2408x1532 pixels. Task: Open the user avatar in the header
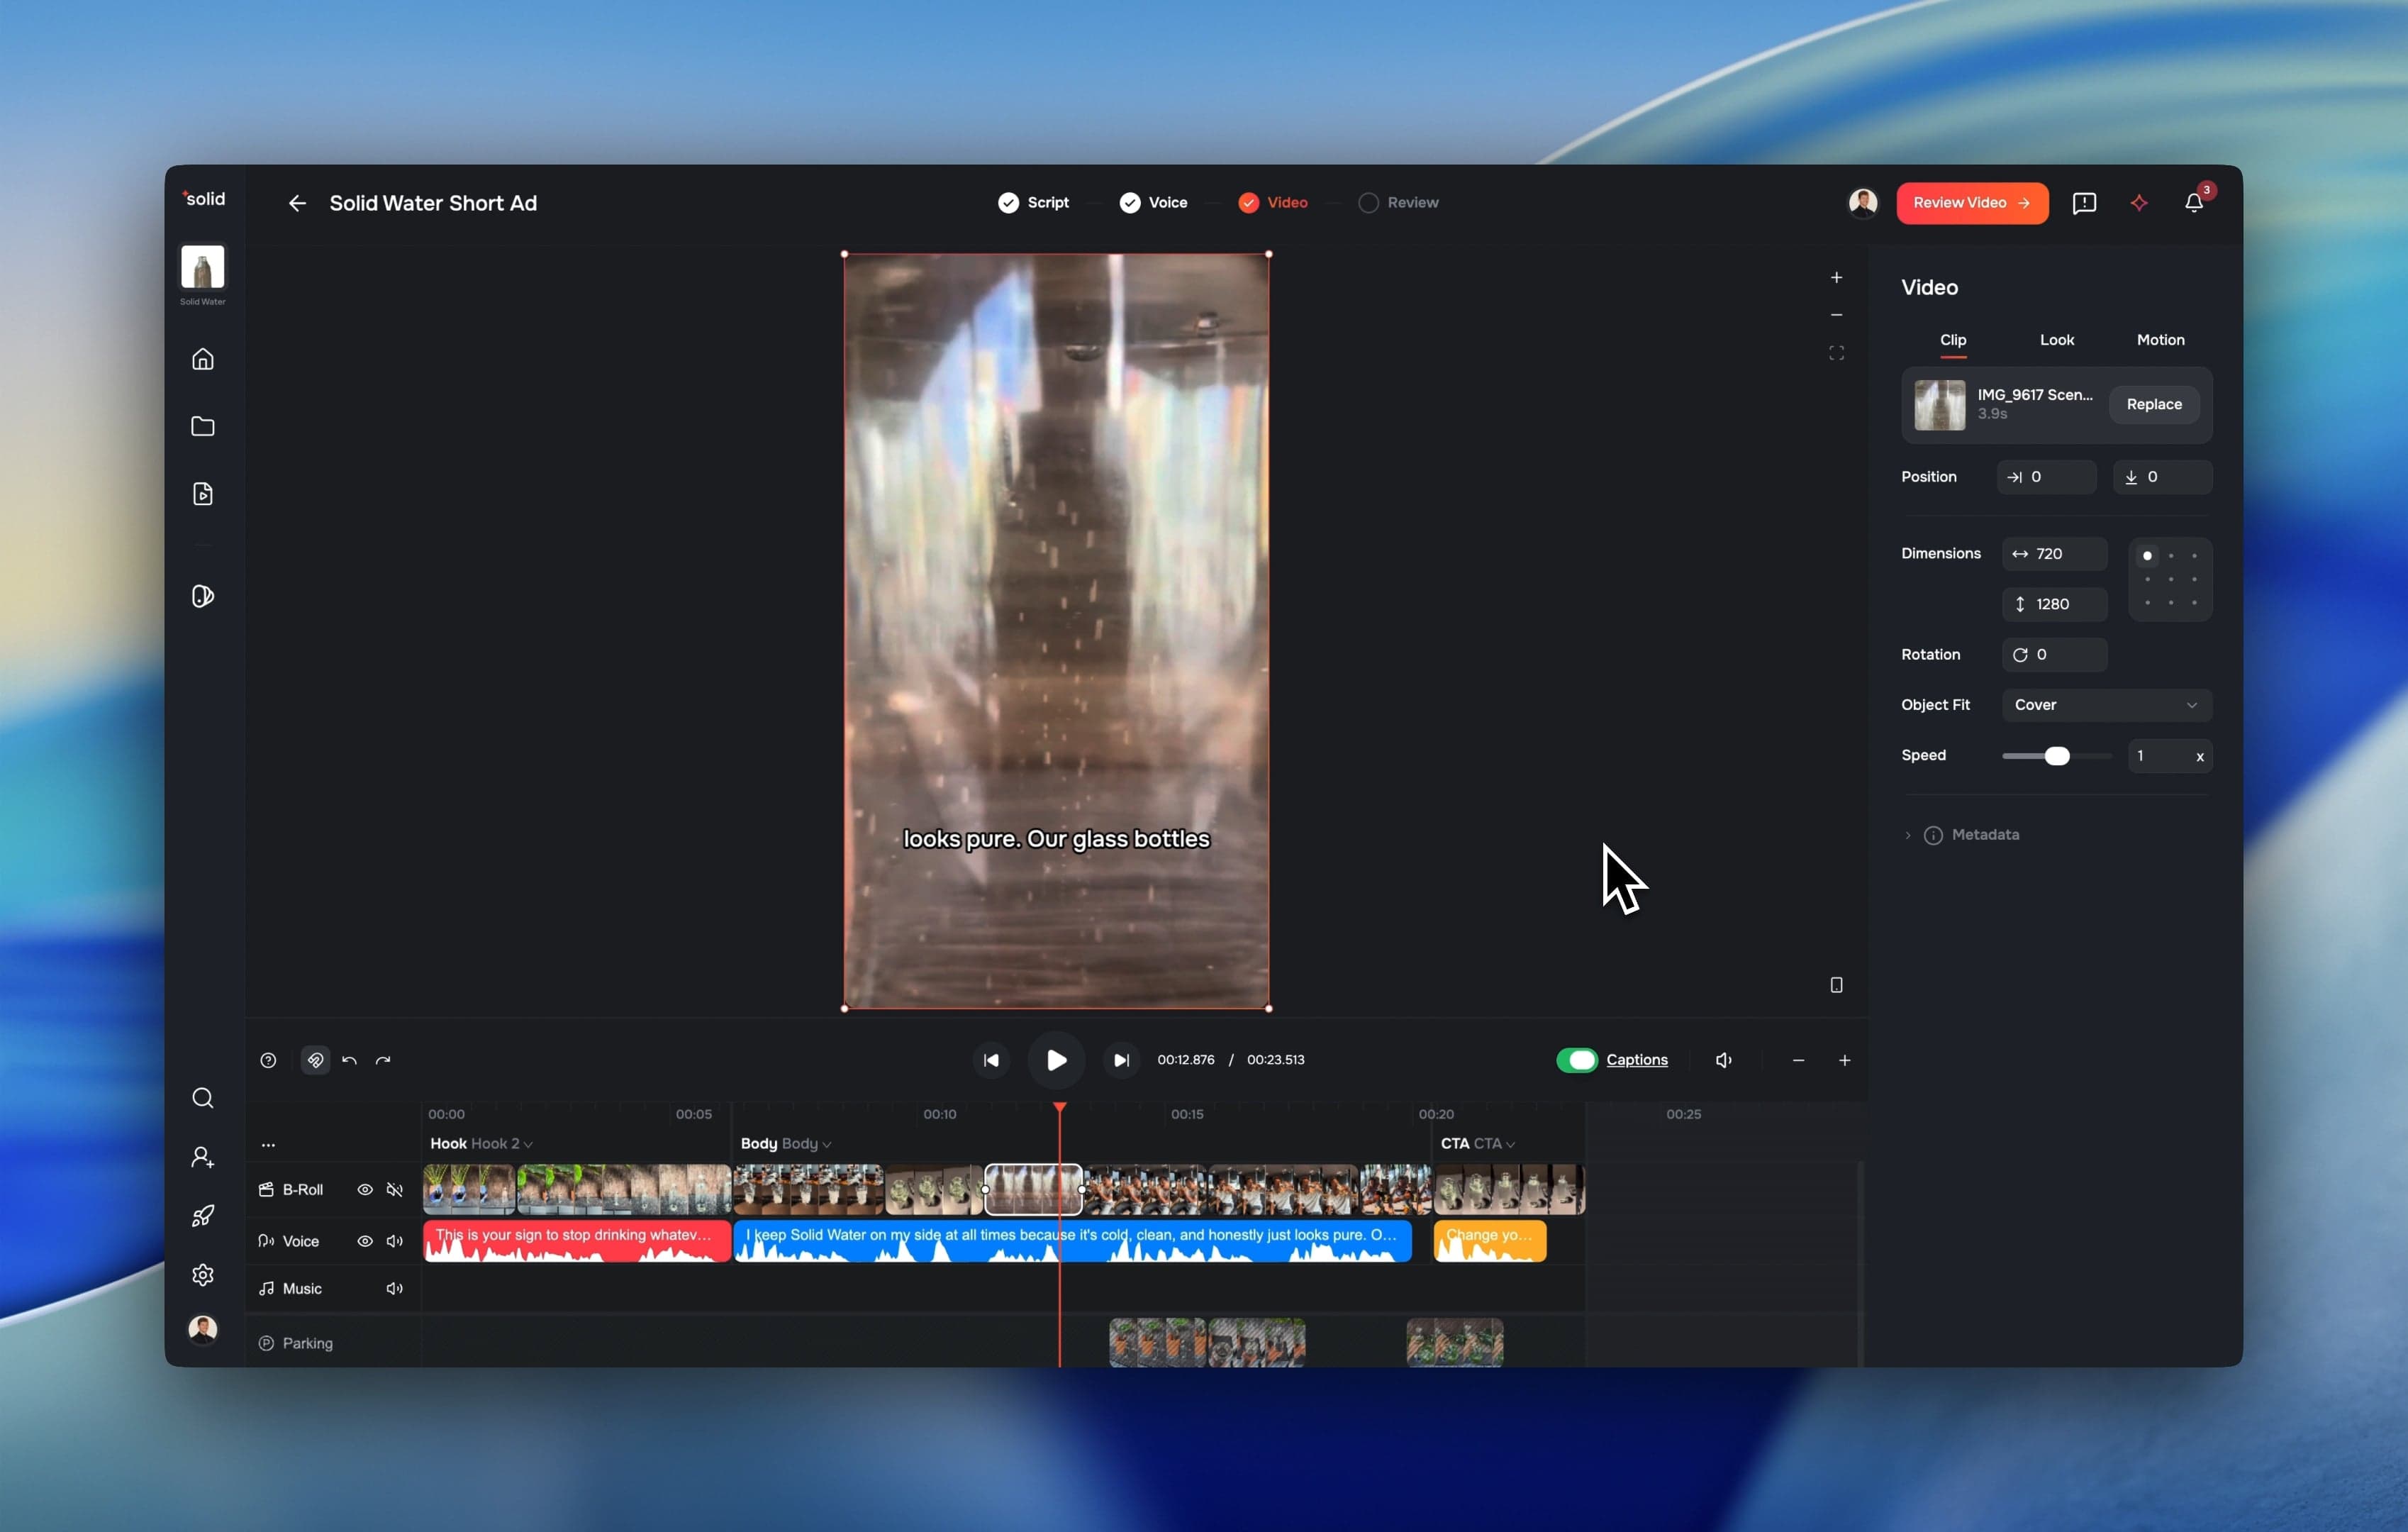tap(1863, 203)
